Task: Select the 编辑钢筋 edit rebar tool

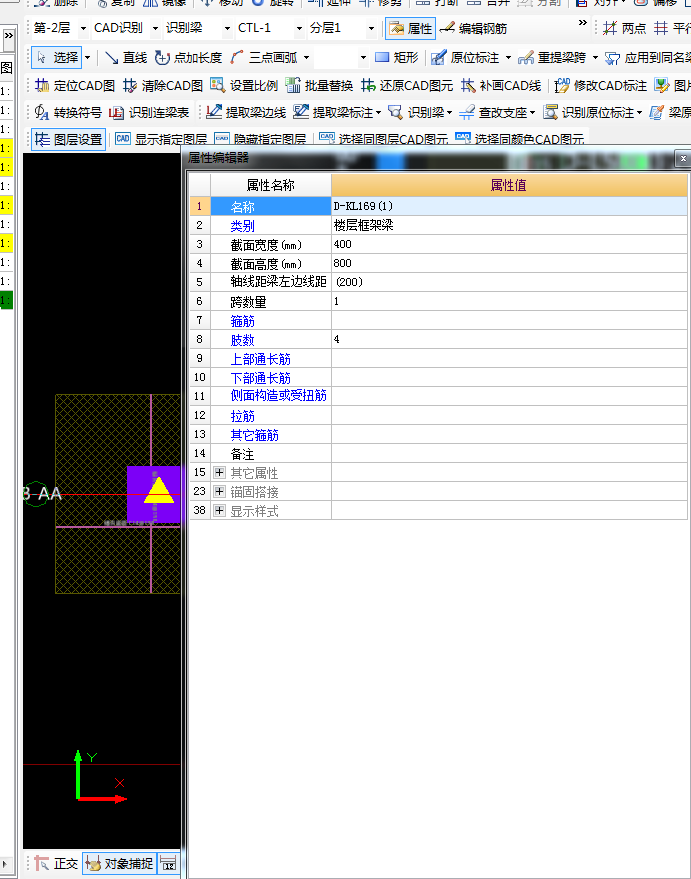Action: [473, 28]
